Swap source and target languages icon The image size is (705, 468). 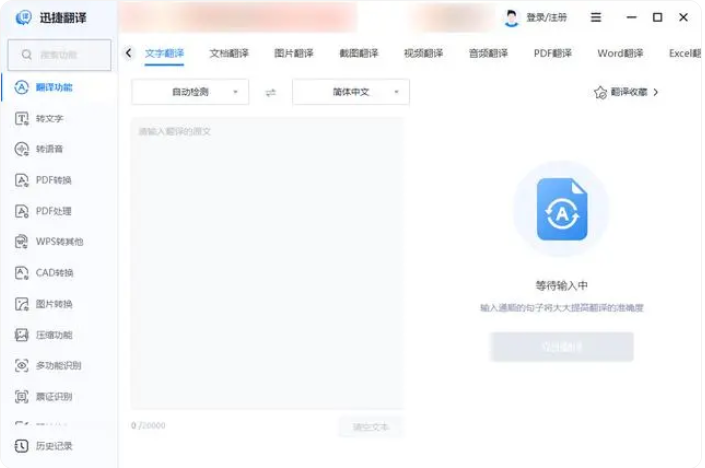(270, 93)
